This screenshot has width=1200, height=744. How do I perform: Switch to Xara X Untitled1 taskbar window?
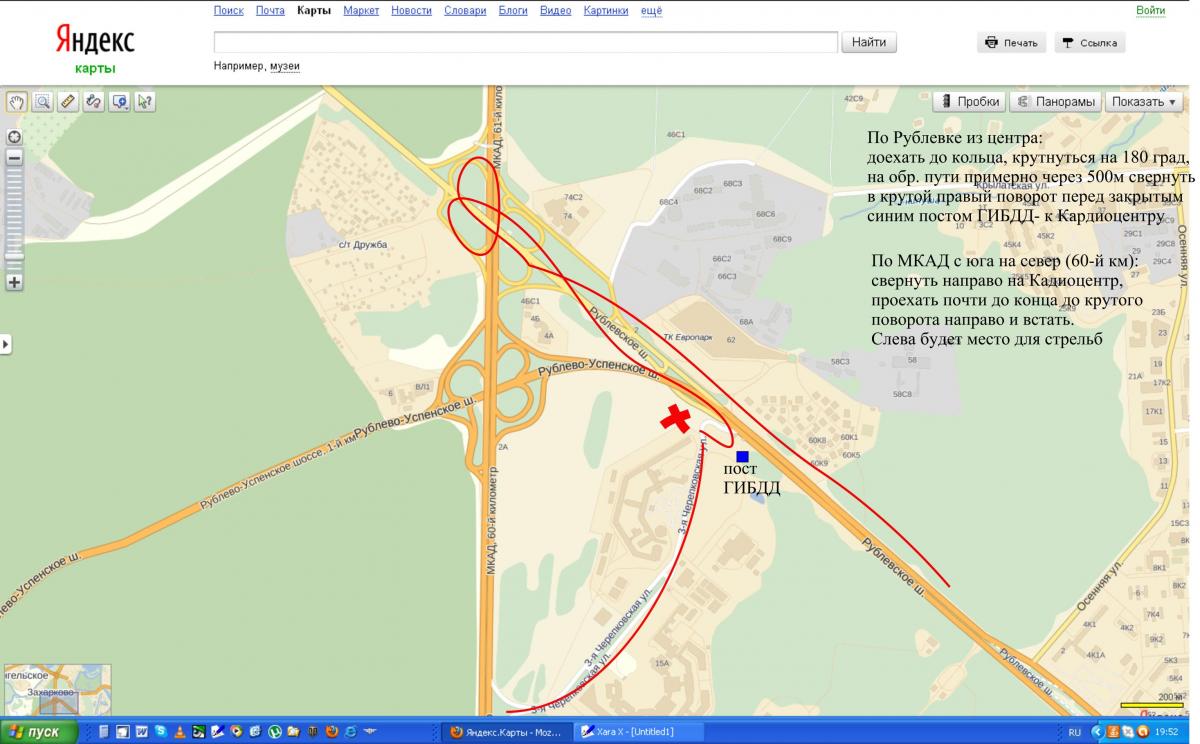click(640, 732)
